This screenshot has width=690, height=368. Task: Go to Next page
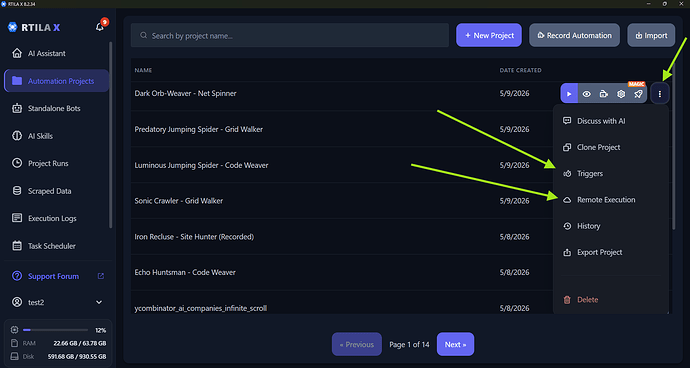[455, 344]
